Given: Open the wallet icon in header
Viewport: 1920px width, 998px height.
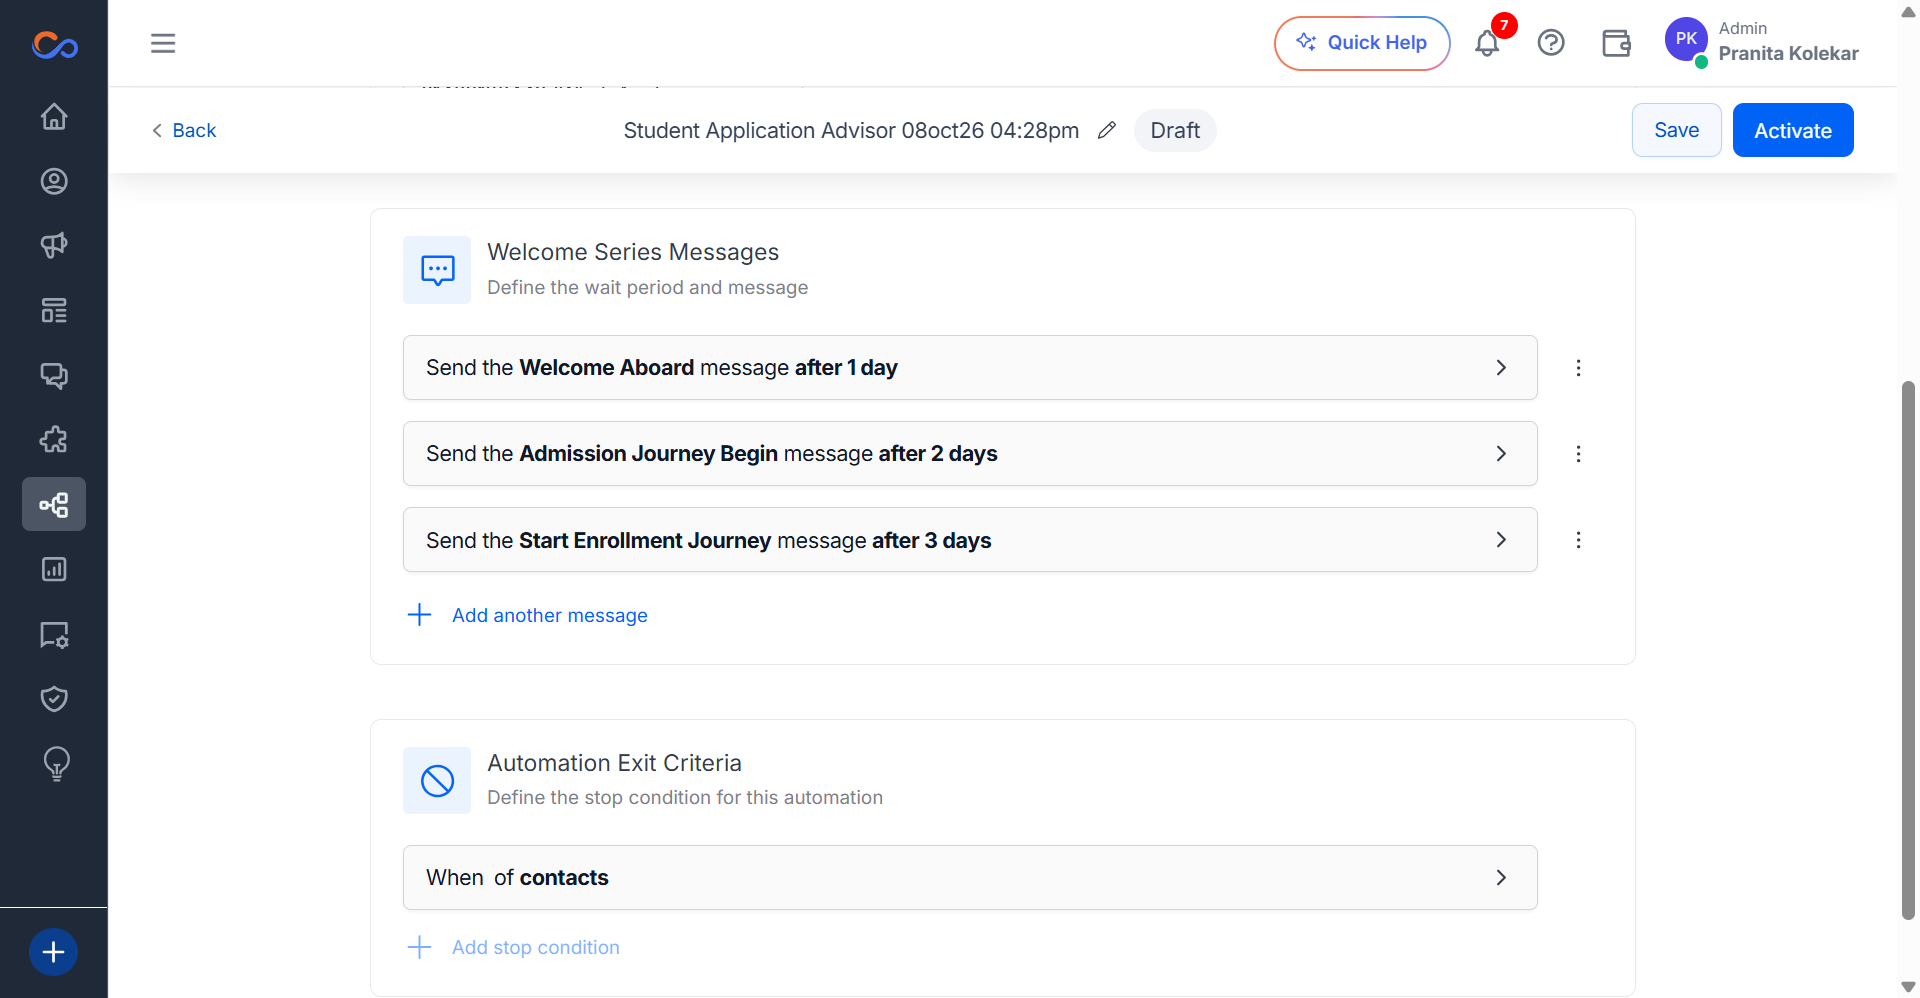Looking at the screenshot, I should [1616, 43].
